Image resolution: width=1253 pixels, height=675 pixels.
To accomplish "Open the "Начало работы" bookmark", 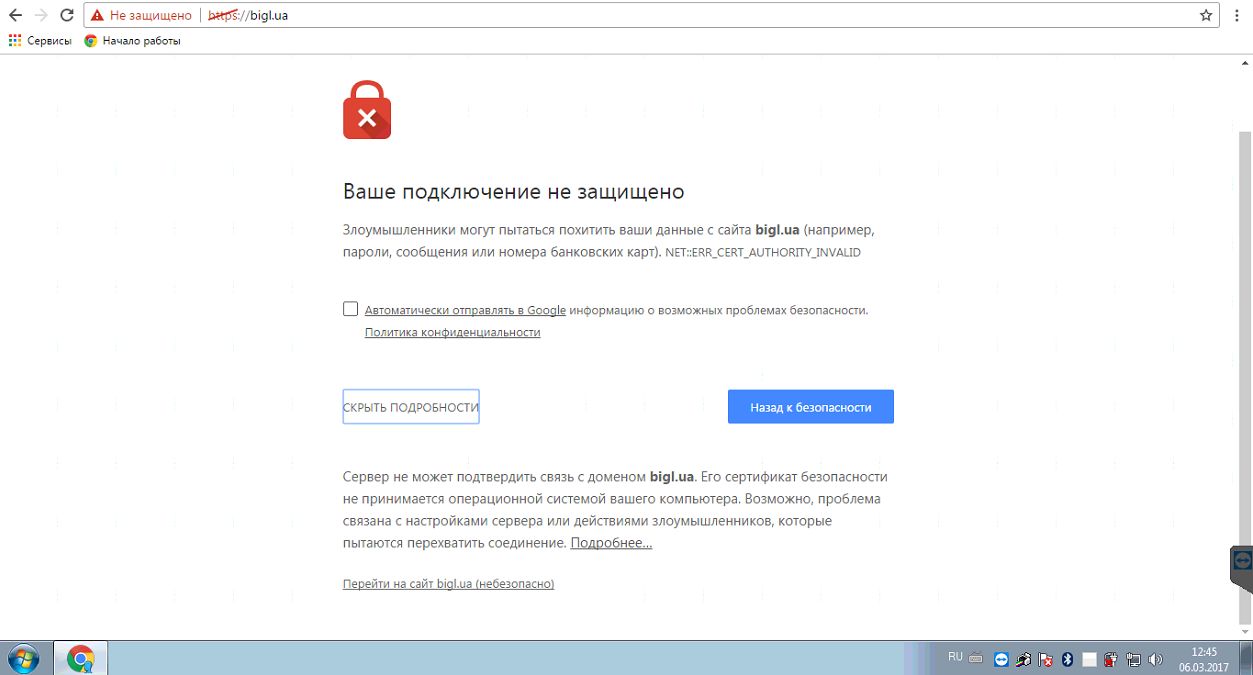I will click(132, 41).
